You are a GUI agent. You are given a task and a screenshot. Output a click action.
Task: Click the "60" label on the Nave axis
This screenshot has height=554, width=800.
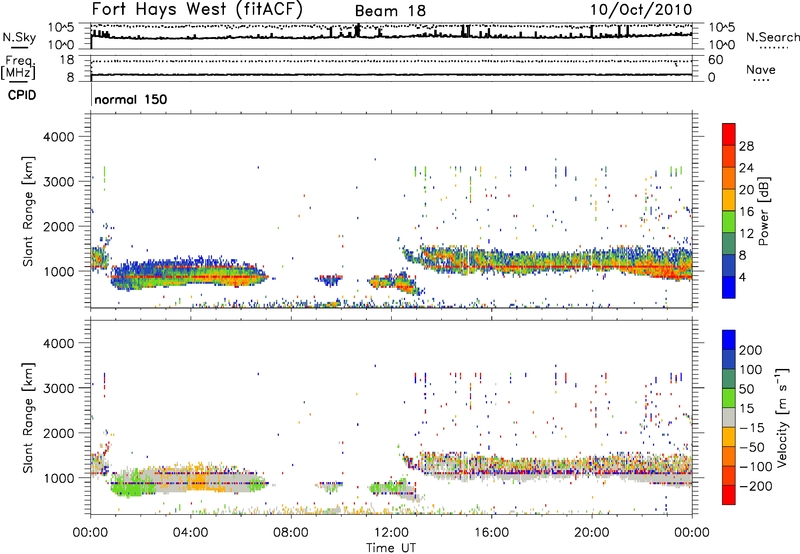coord(715,60)
